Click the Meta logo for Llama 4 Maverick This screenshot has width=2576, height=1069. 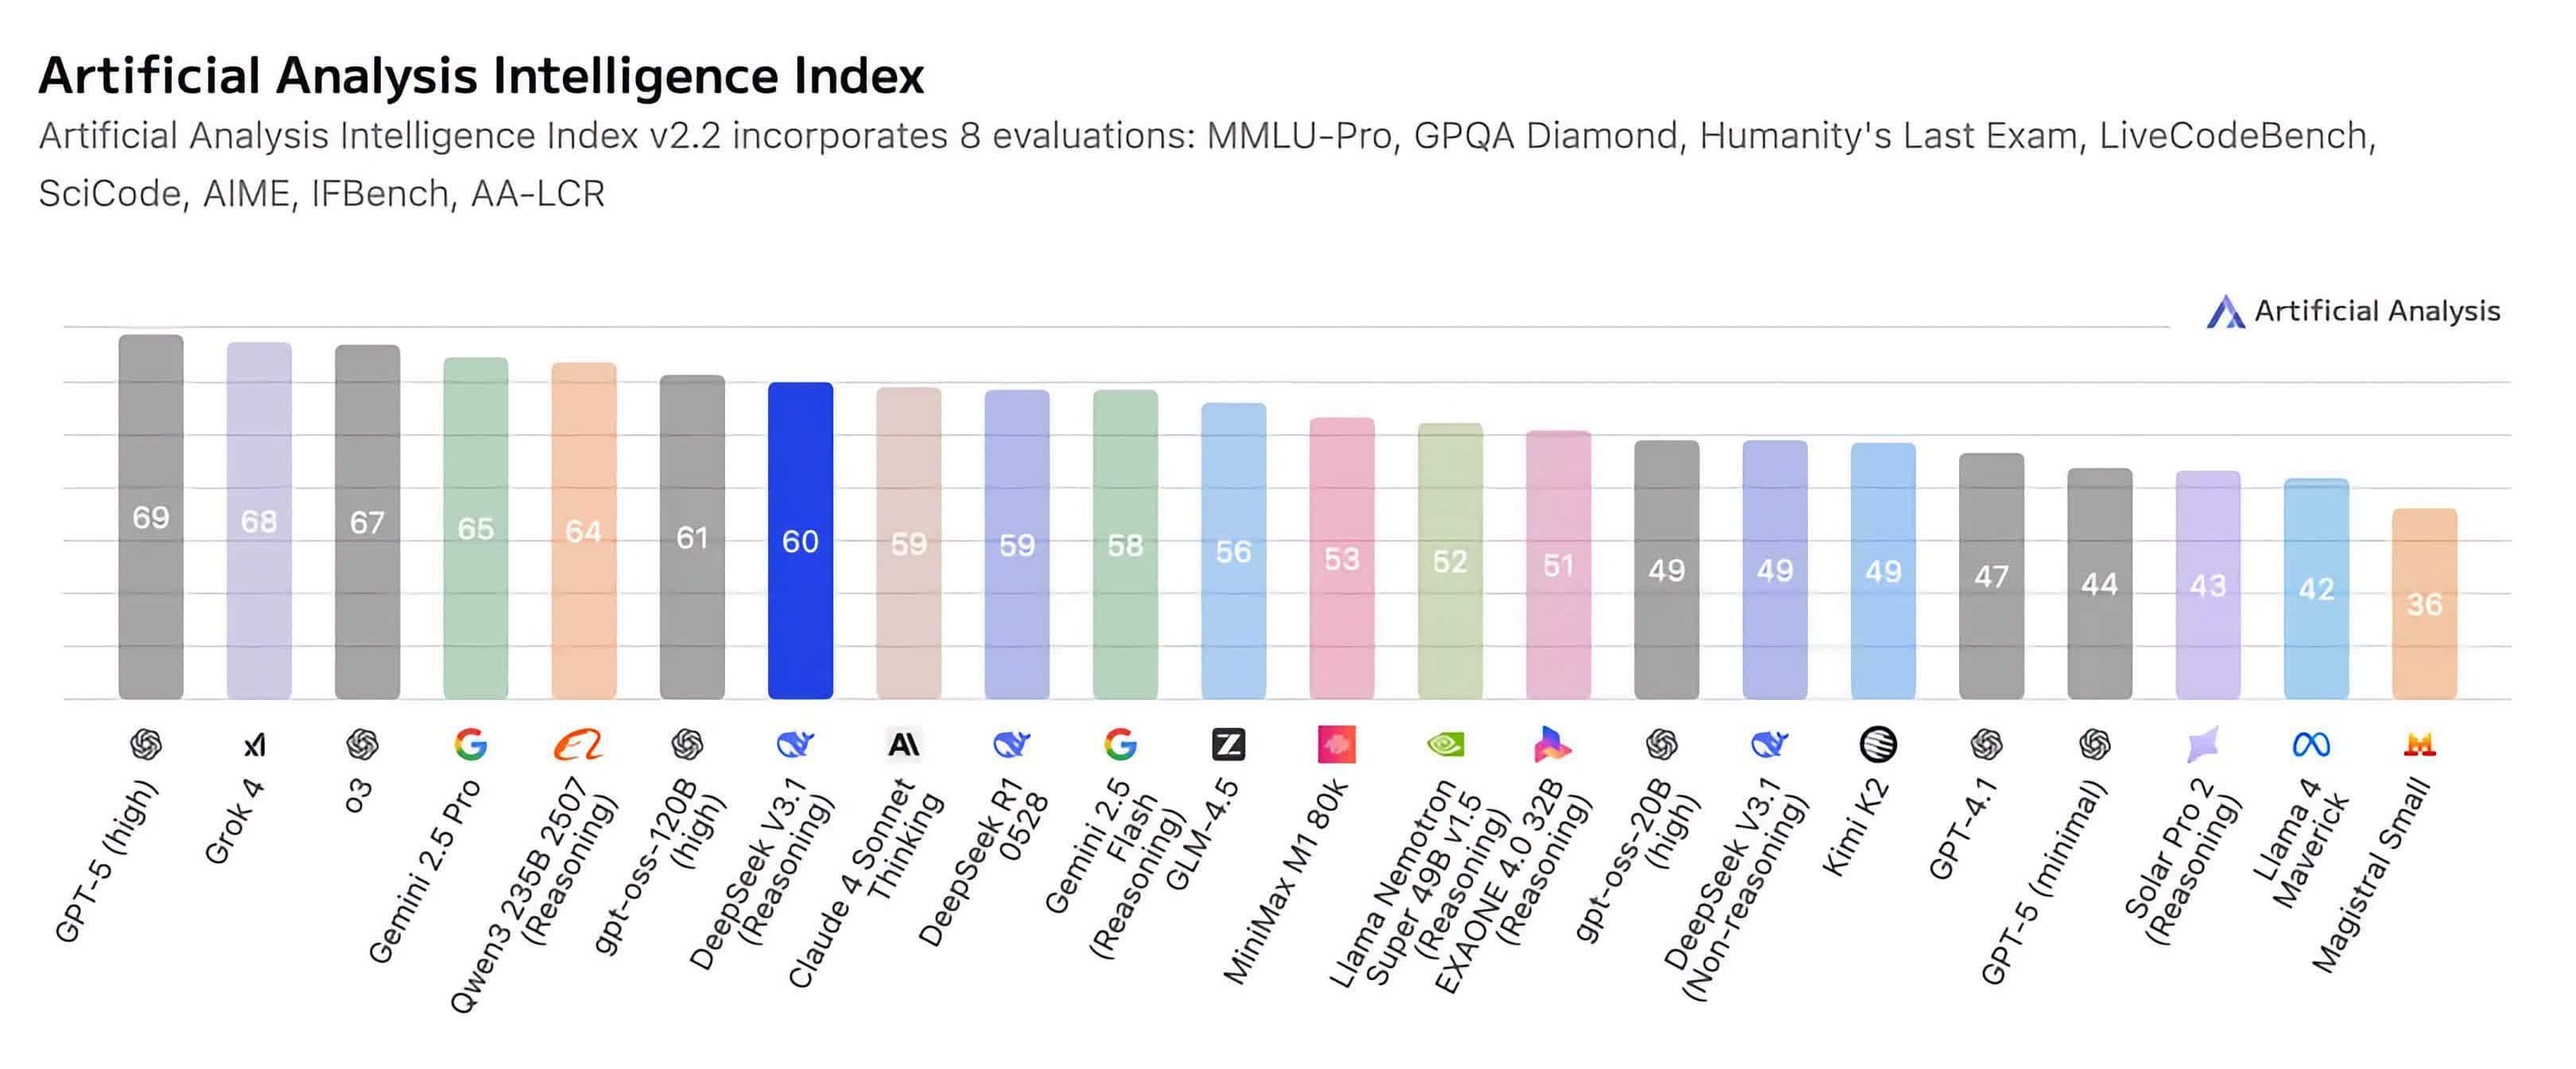tap(2311, 745)
